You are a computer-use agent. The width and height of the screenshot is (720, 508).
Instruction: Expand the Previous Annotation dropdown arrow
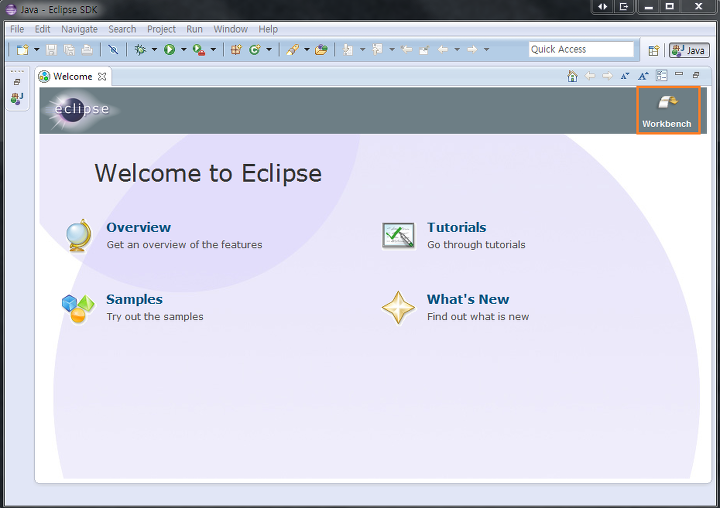click(392, 50)
